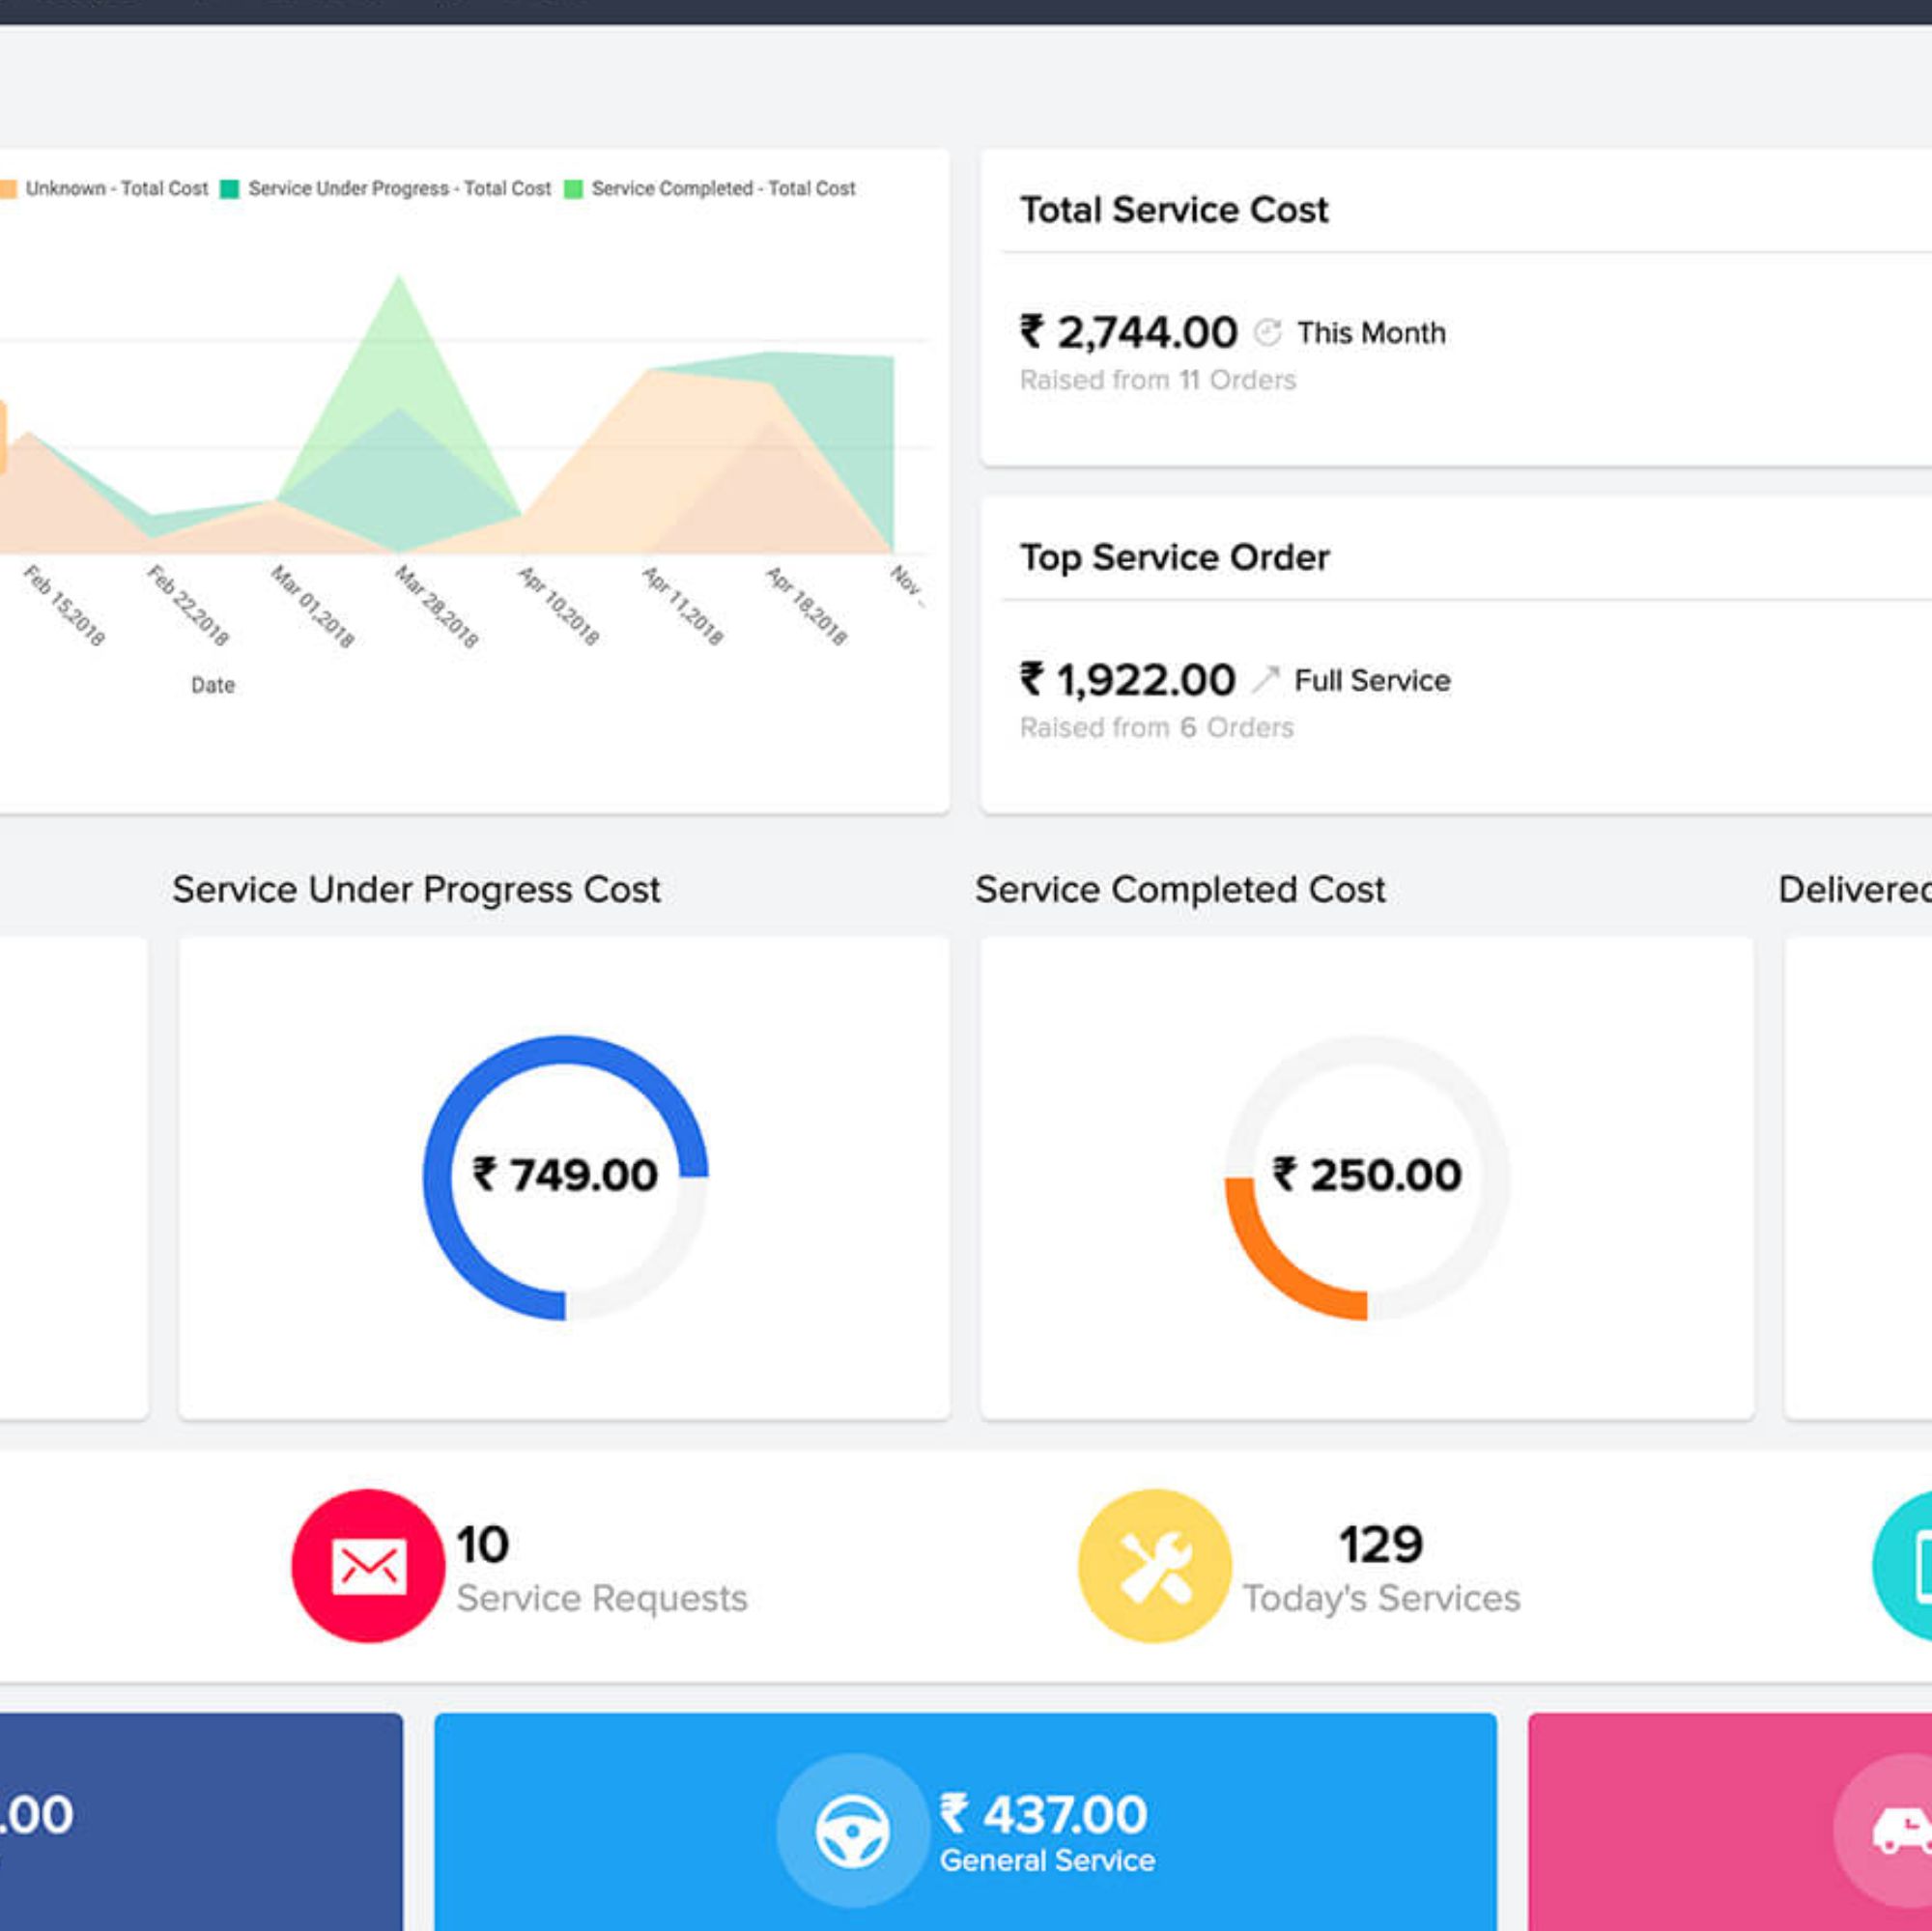Click the ₹ 2,744.00 Total Service Cost amount
The width and height of the screenshot is (1932, 1931).
pos(1128,333)
